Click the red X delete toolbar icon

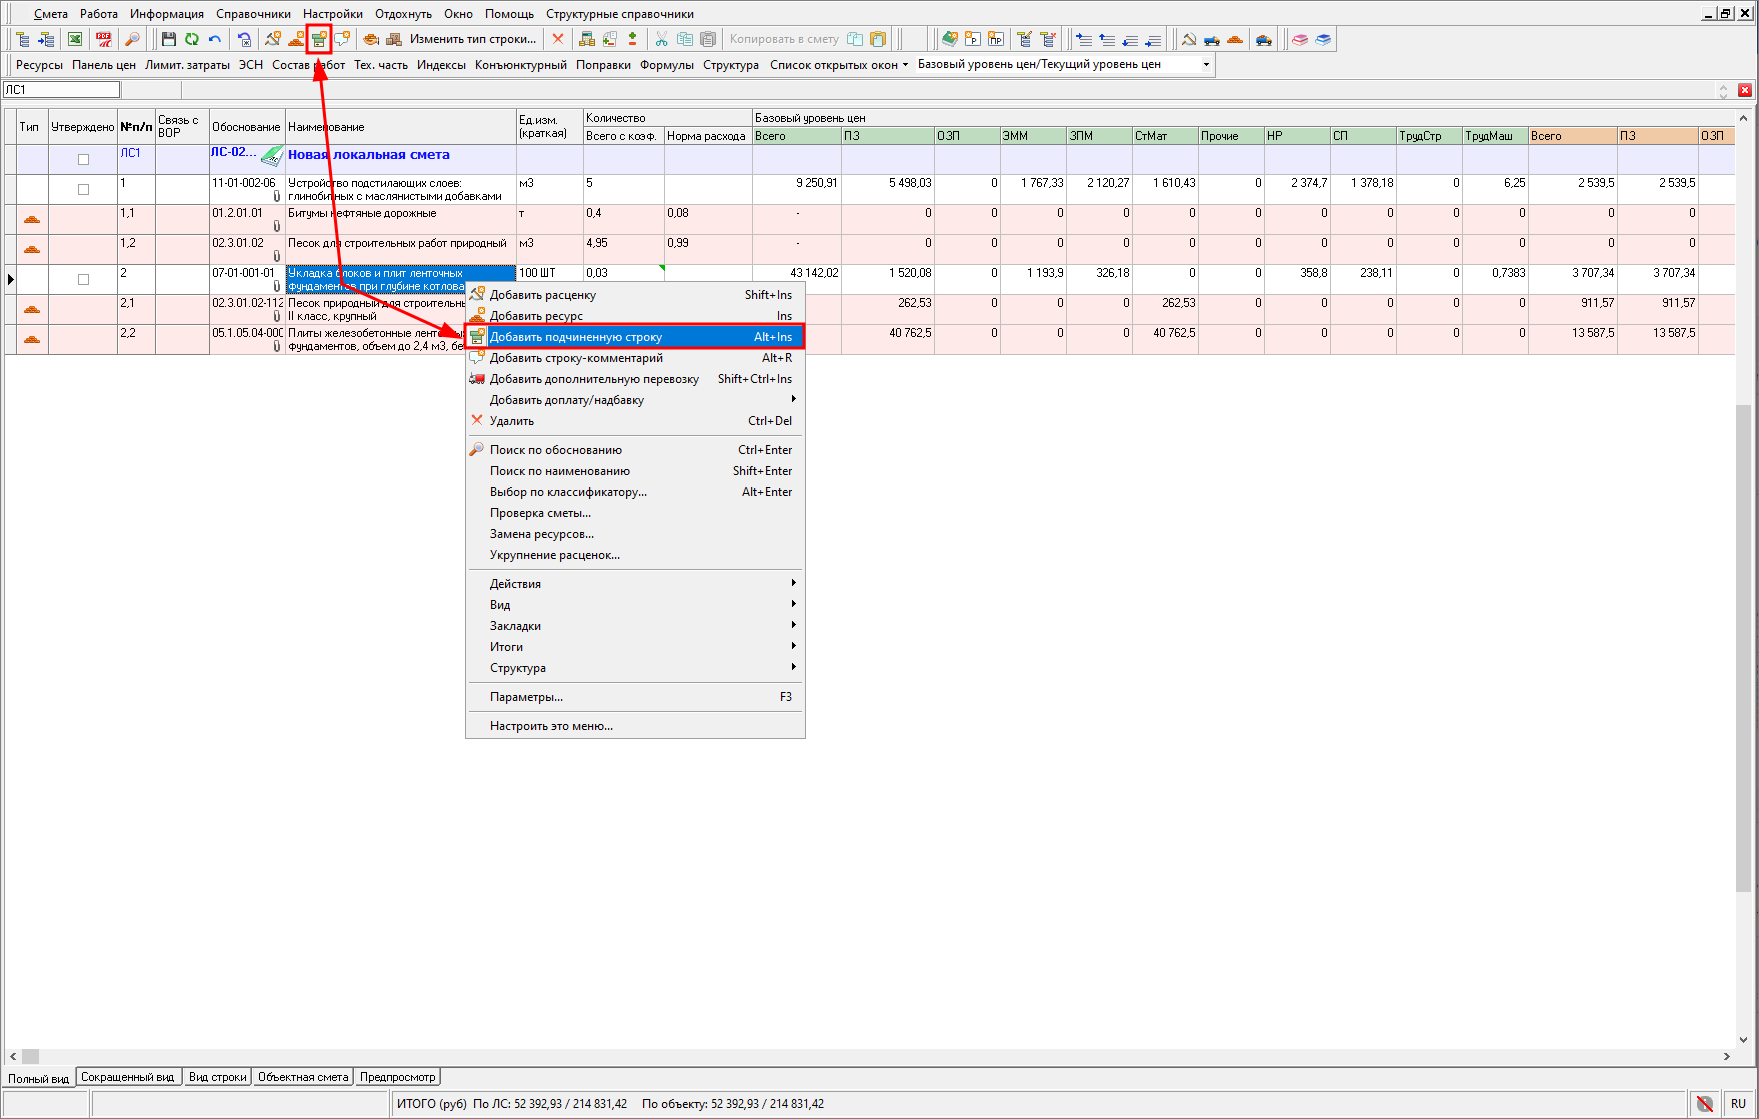(558, 39)
